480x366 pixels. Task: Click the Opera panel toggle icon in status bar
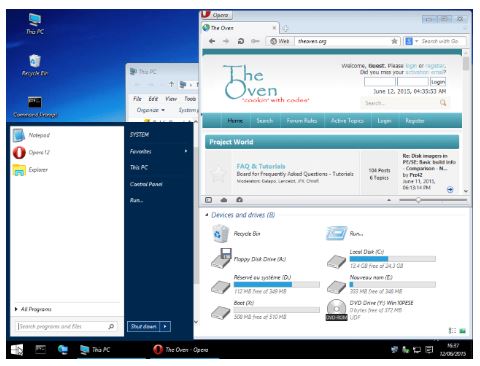click(x=209, y=200)
